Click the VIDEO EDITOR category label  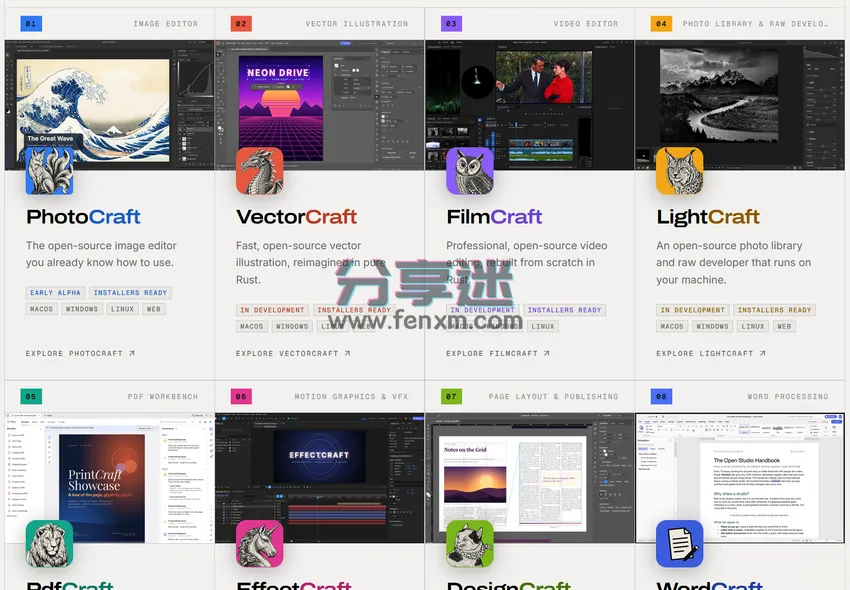click(586, 24)
